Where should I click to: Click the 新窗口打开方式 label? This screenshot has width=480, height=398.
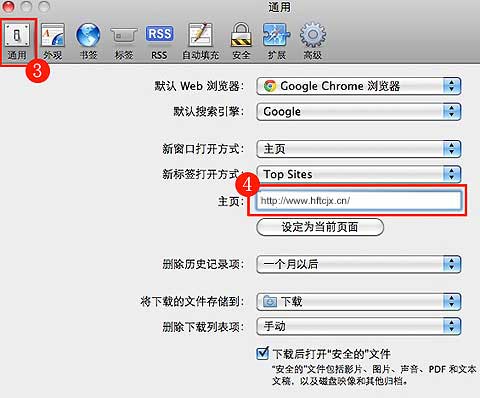pyautogui.click(x=203, y=149)
